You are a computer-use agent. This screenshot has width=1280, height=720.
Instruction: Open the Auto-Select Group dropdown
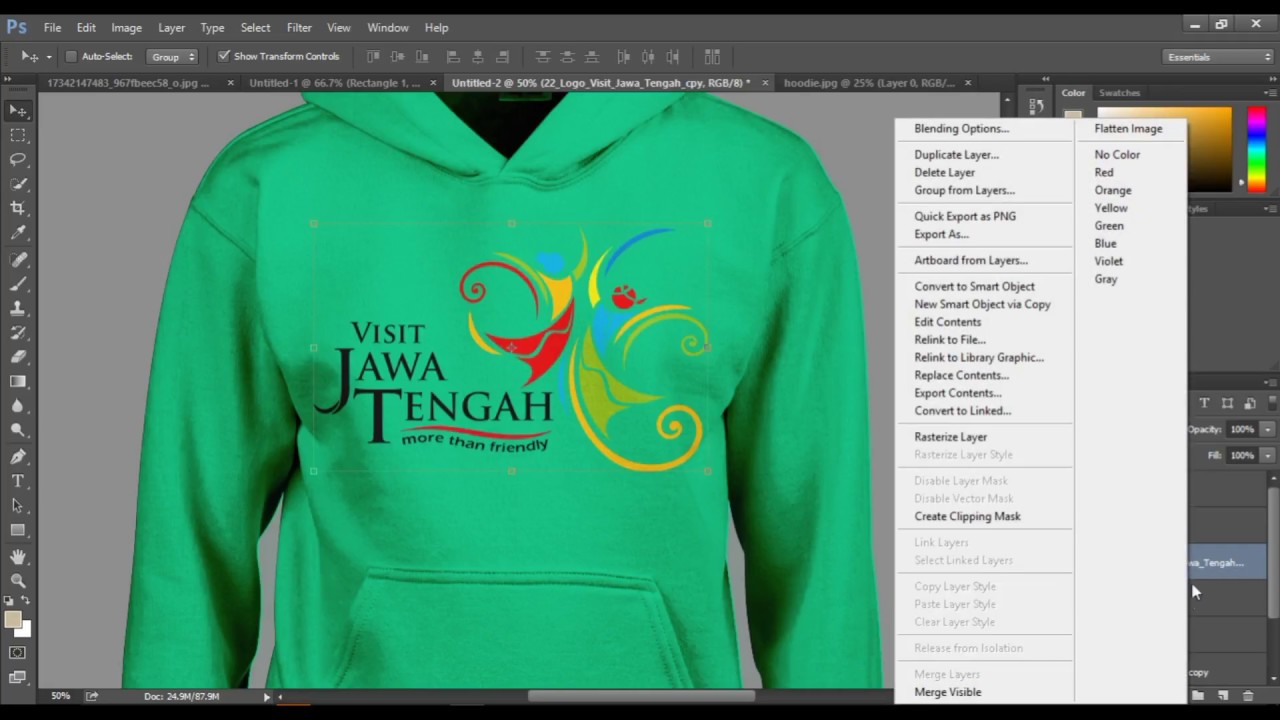[x=172, y=57]
